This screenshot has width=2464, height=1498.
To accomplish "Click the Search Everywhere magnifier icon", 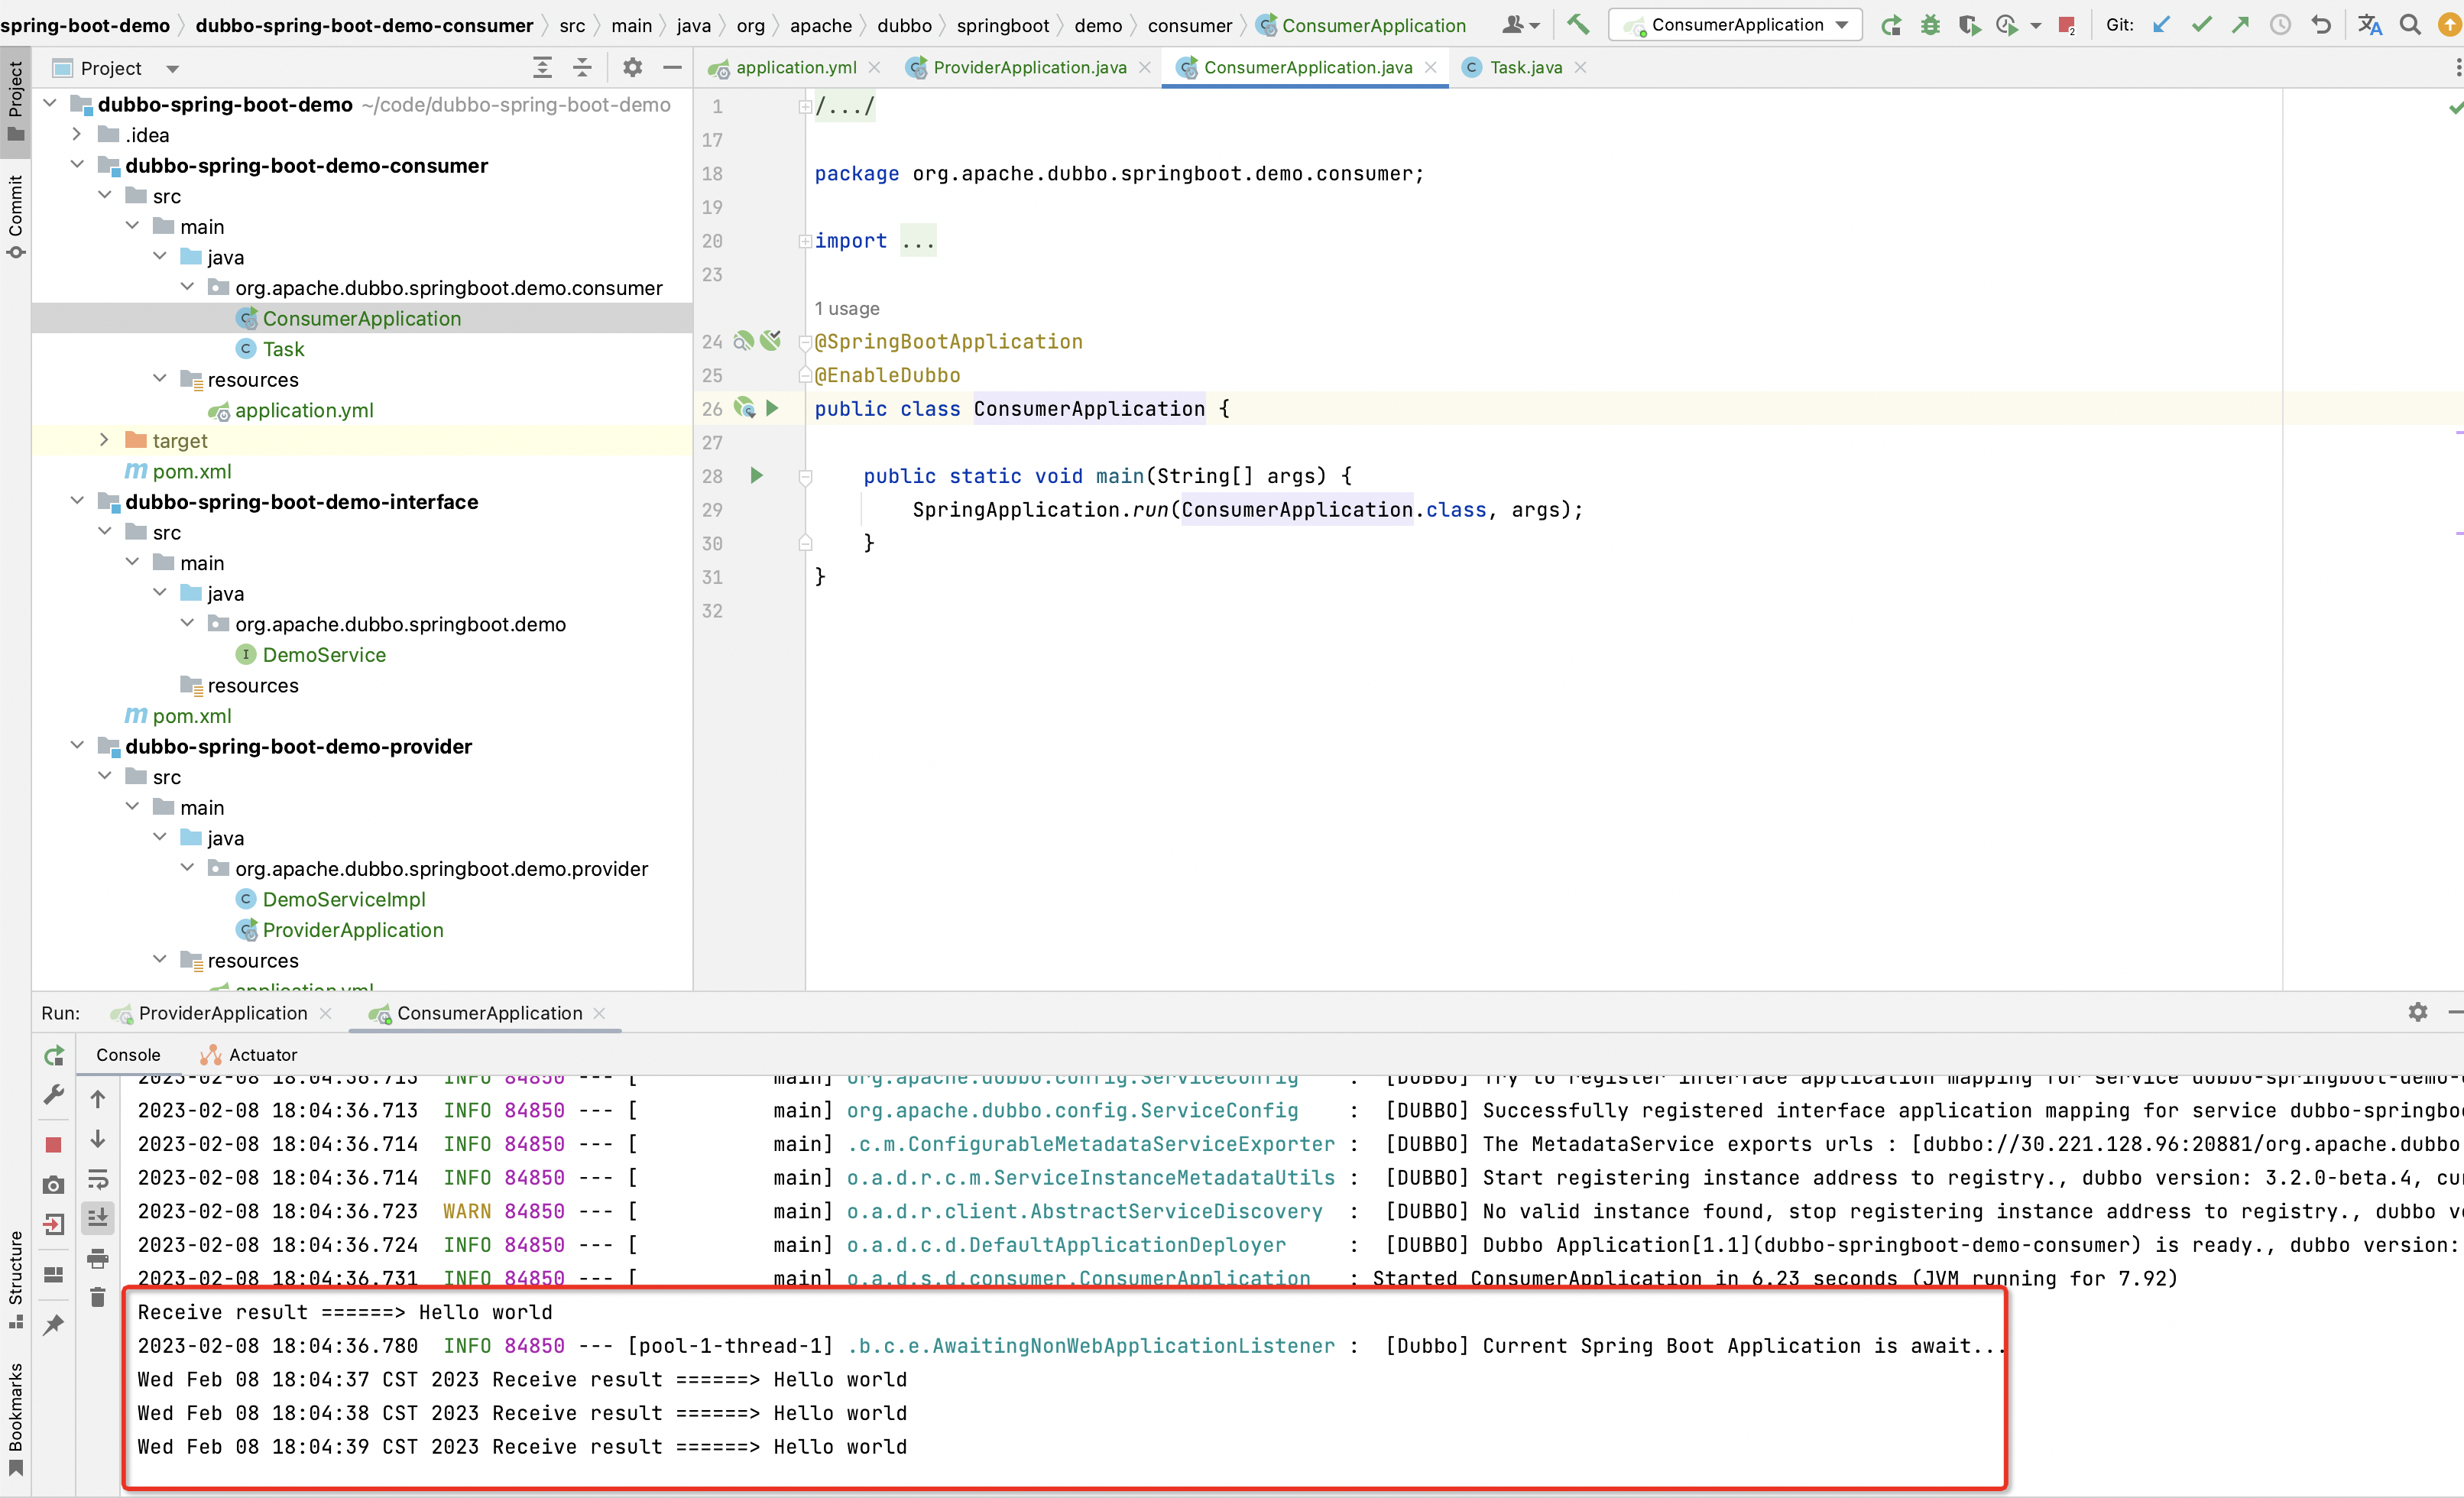I will (x=2410, y=25).
